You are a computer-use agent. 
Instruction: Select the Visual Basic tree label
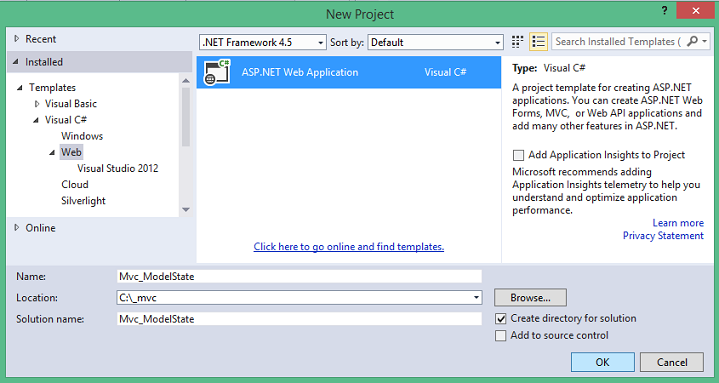tap(71, 104)
